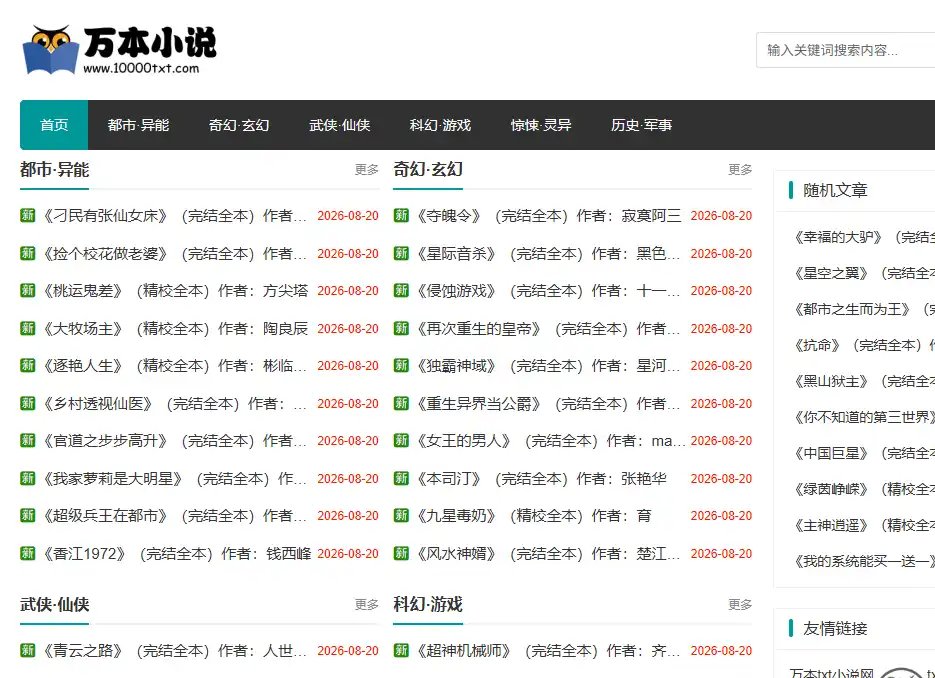Click the green 新 icon beside 《刁民有张仙女床》
The height and width of the screenshot is (678, 935).
pyautogui.click(x=27, y=215)
